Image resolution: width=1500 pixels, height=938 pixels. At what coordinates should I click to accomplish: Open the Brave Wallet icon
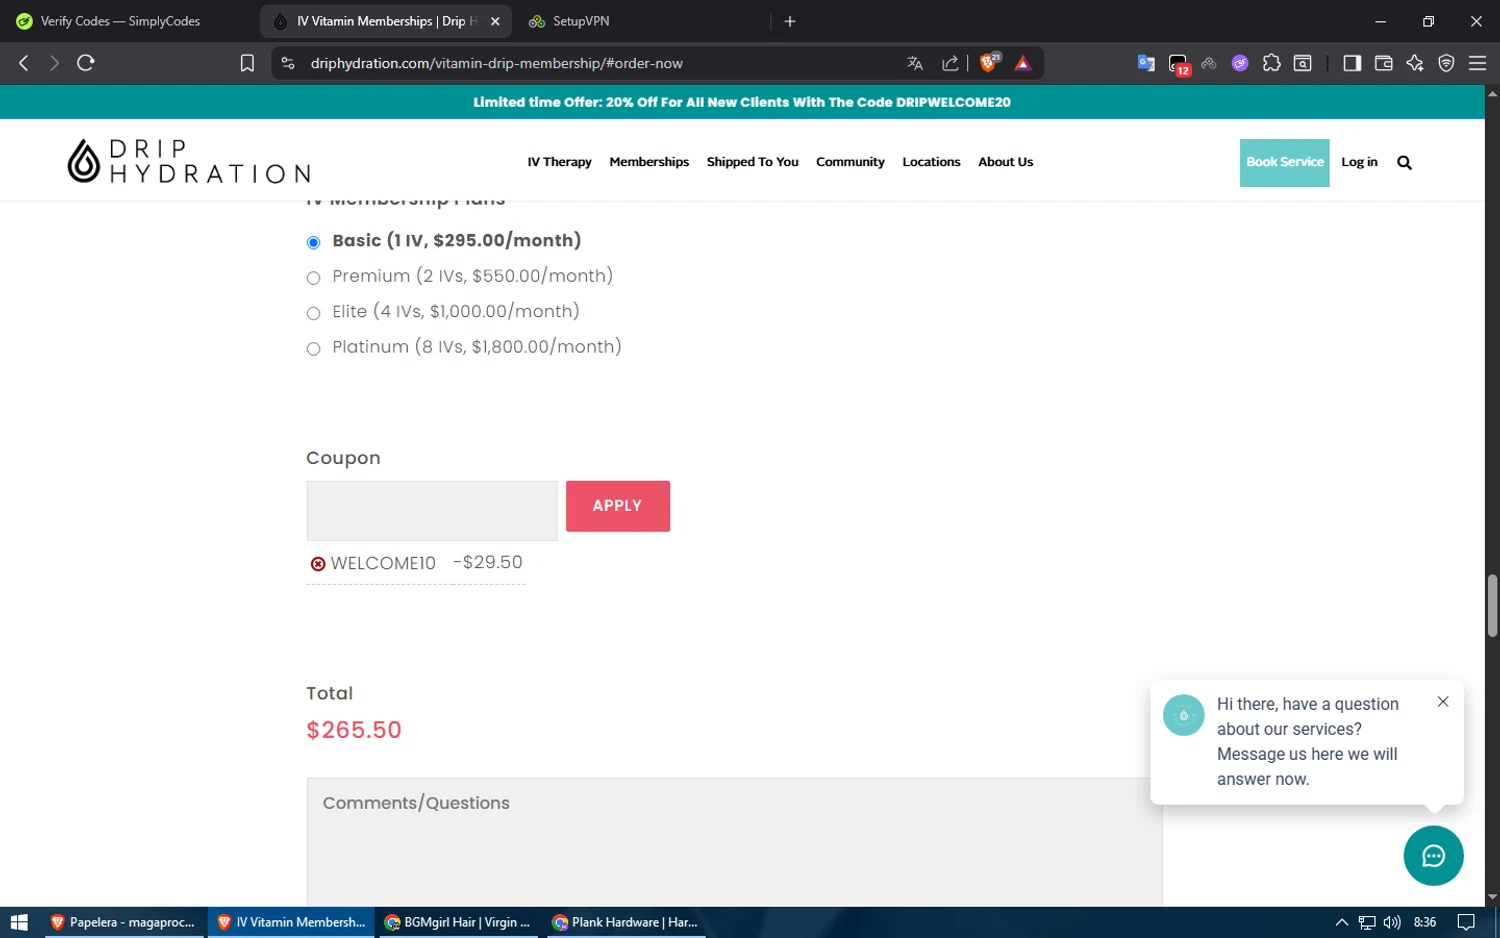pyautogui.click(x=1384, y=63)
